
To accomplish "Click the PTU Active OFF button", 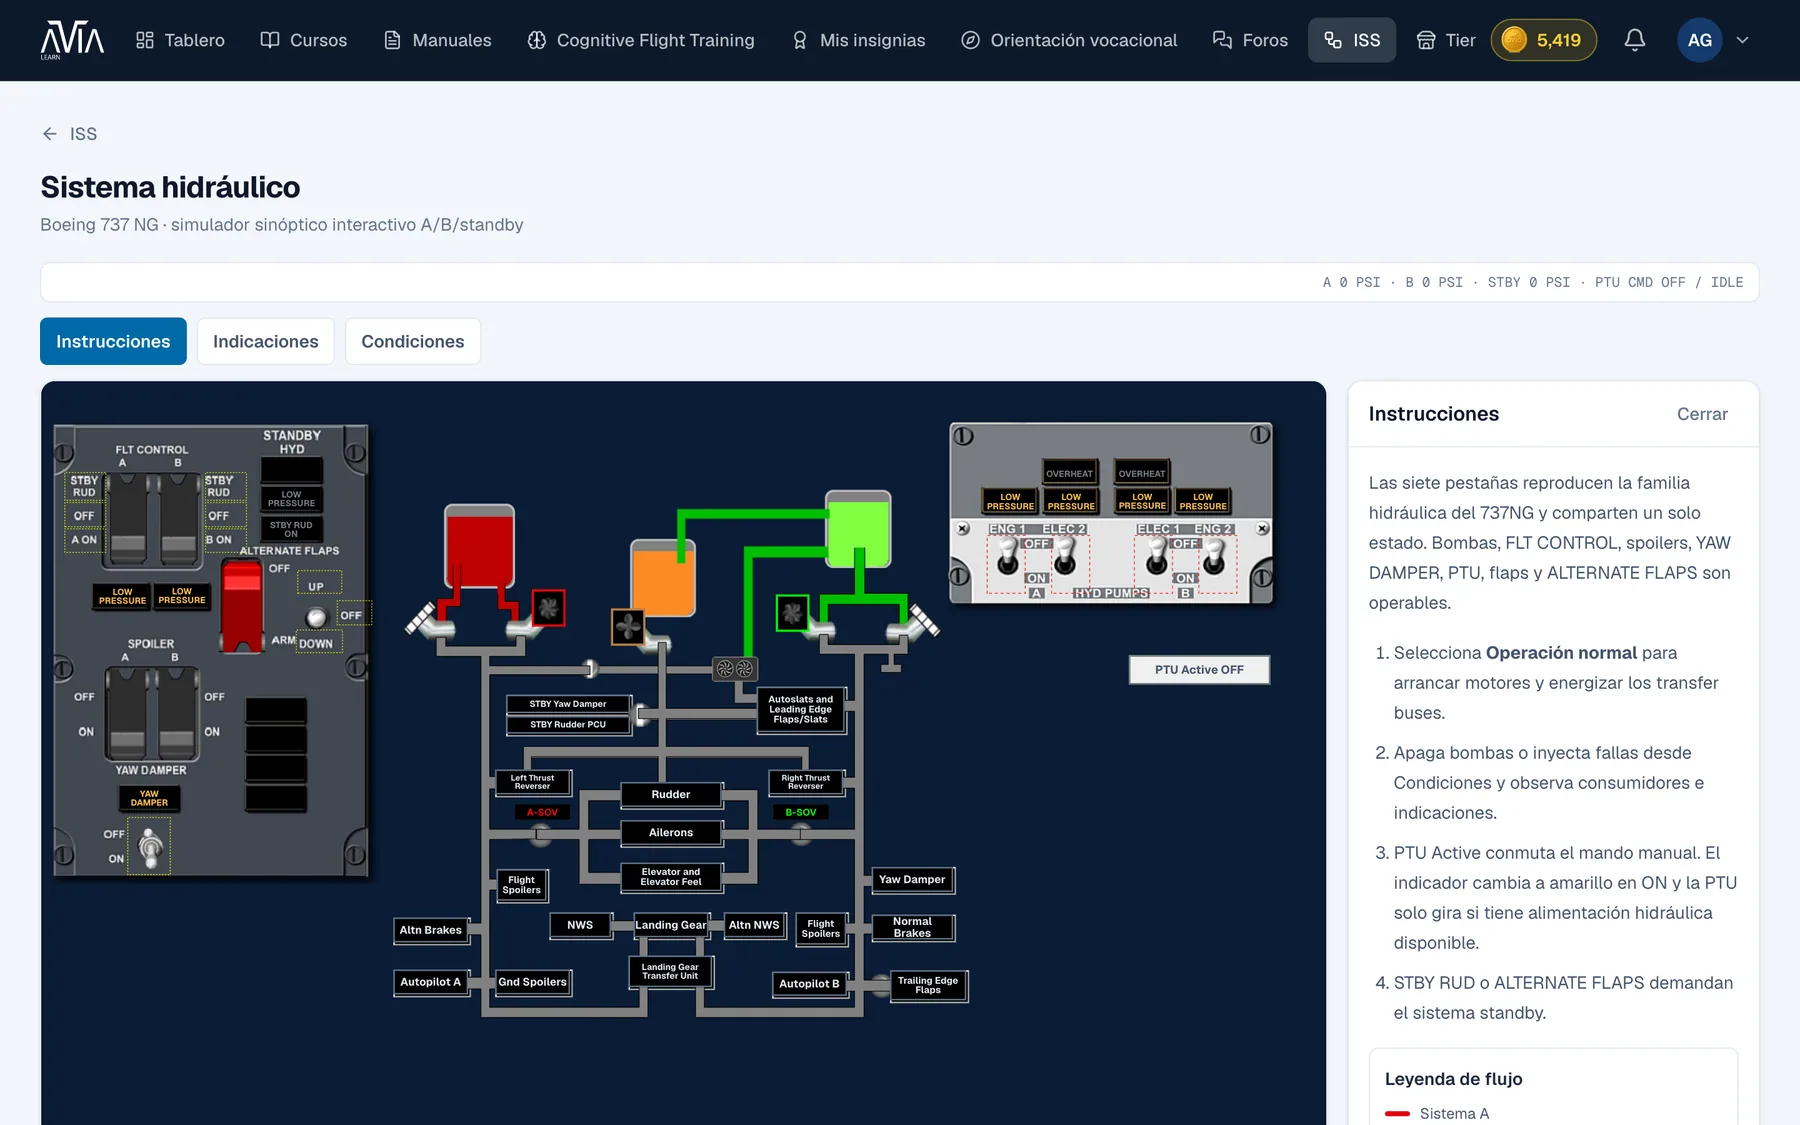I will click(1199, 670).
